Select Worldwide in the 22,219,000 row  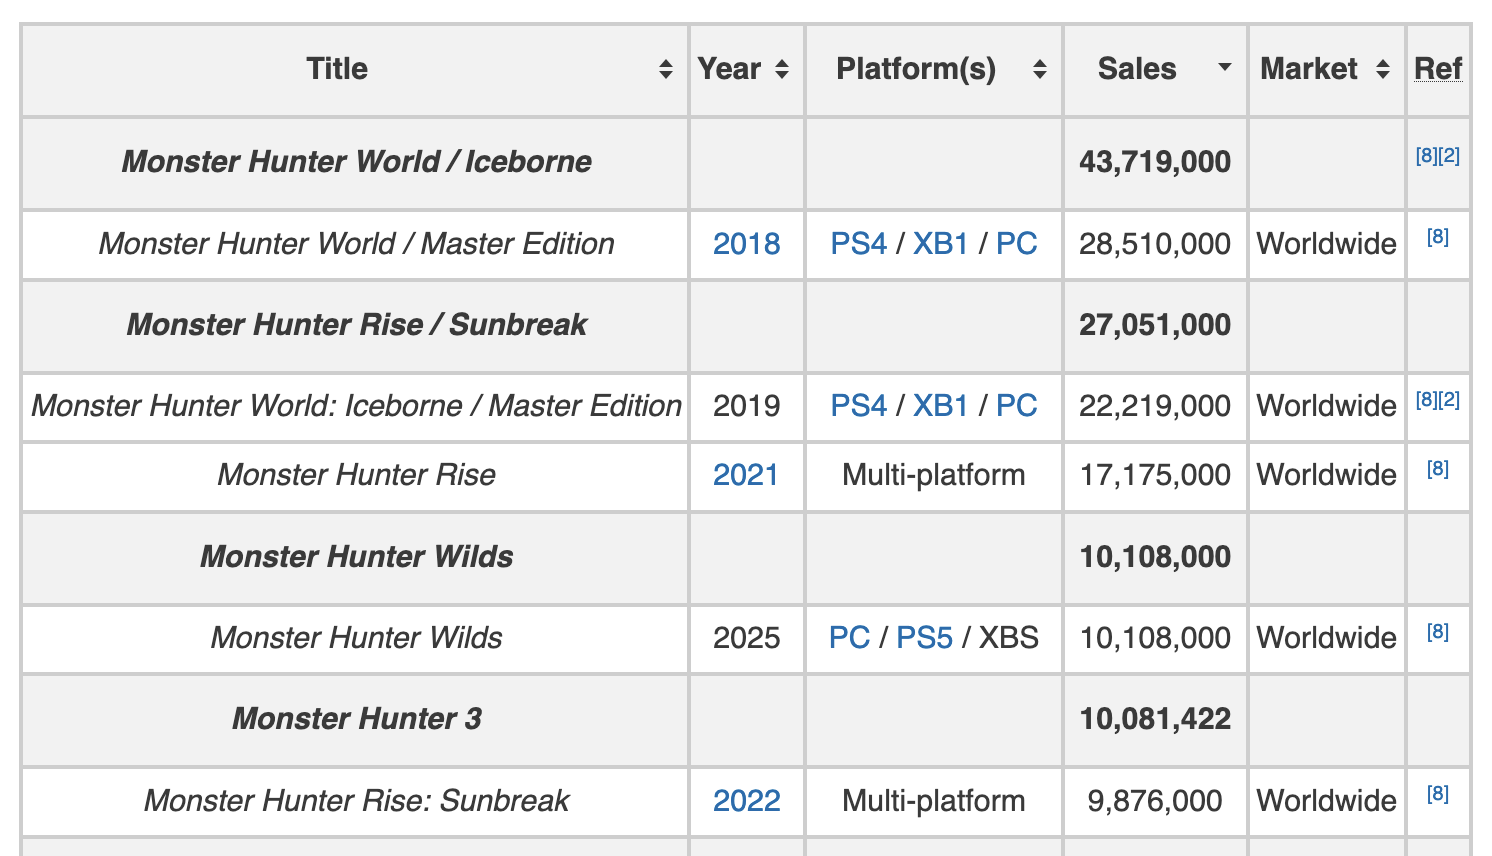[1326, 406]
